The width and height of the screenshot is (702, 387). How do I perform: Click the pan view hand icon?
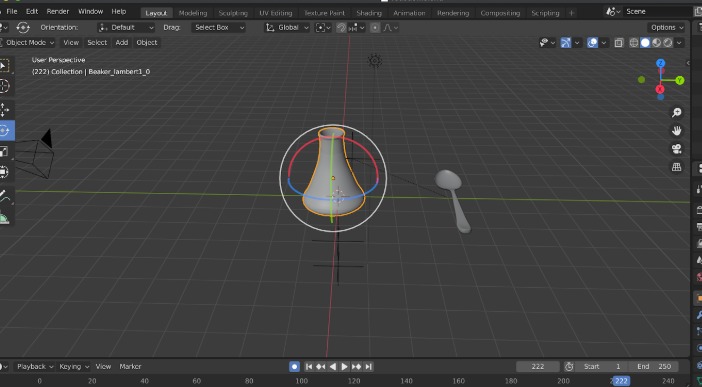point(676,130)
